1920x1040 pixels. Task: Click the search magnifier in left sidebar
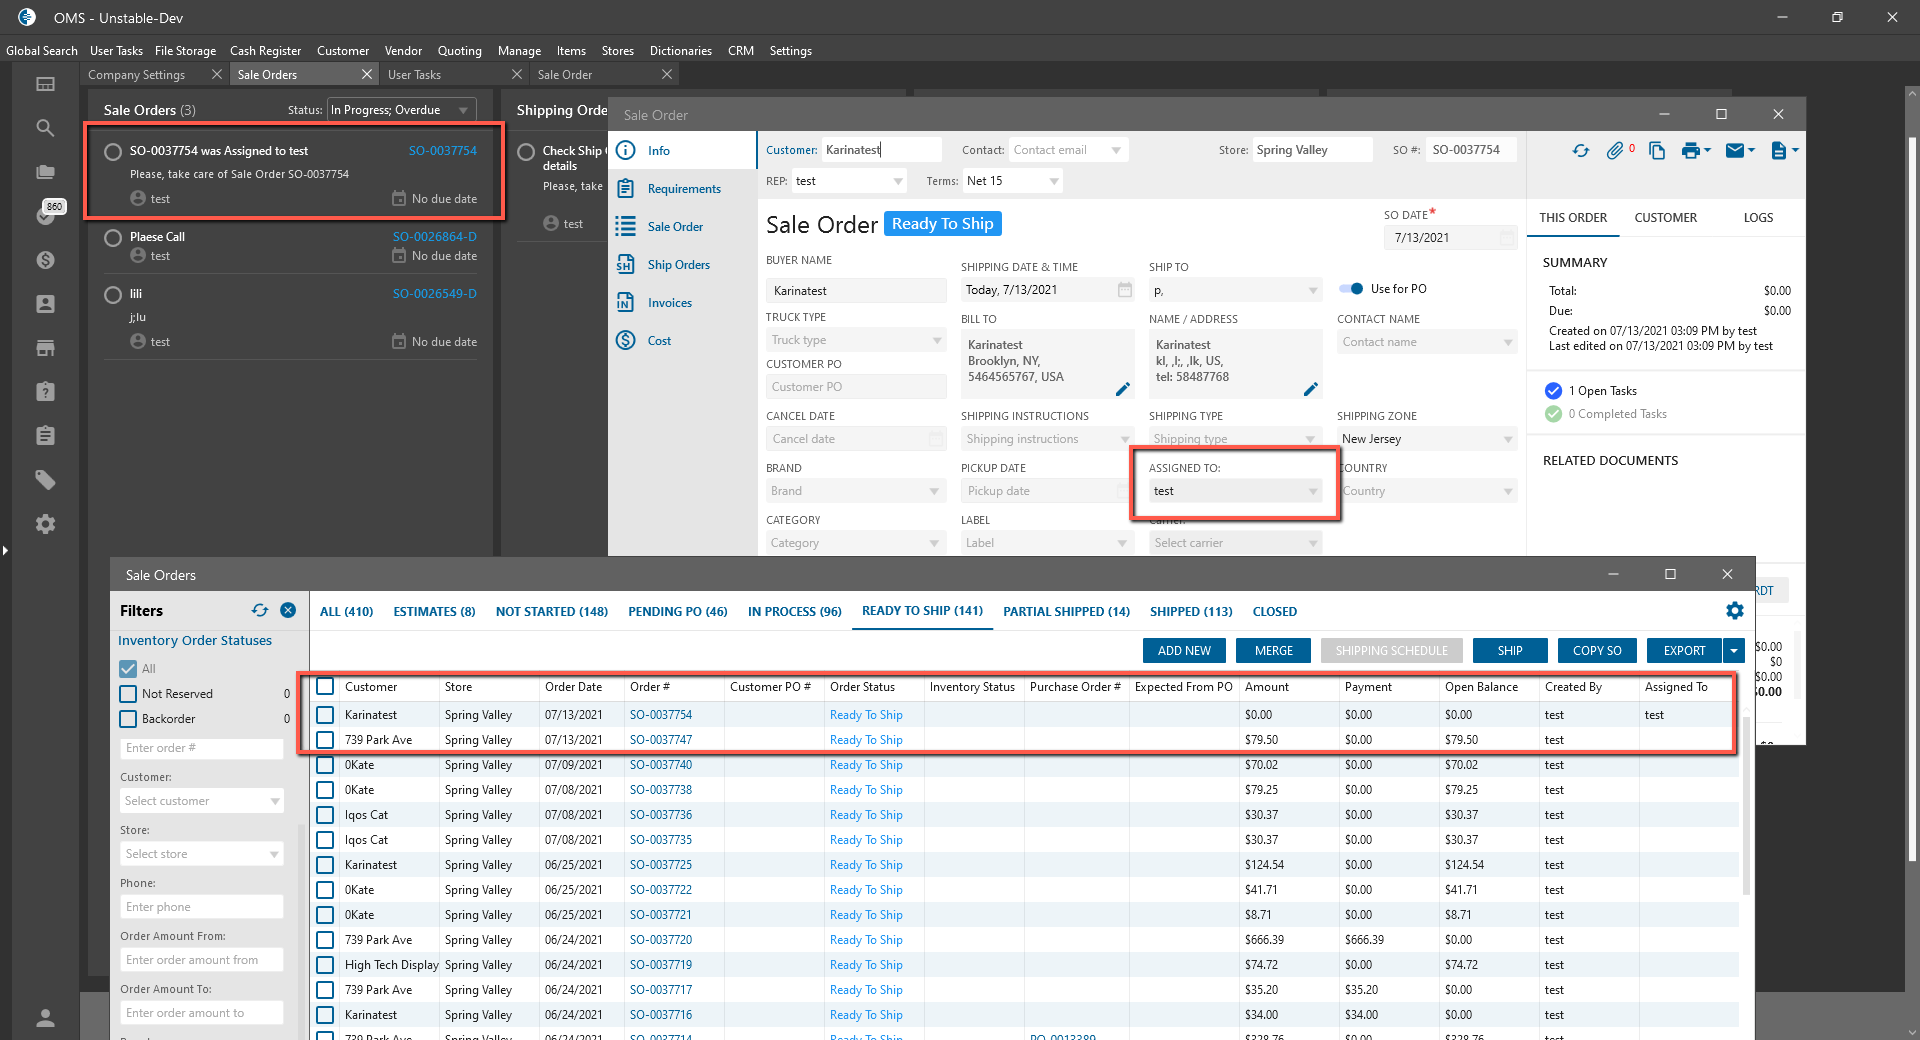pos(45,128)
